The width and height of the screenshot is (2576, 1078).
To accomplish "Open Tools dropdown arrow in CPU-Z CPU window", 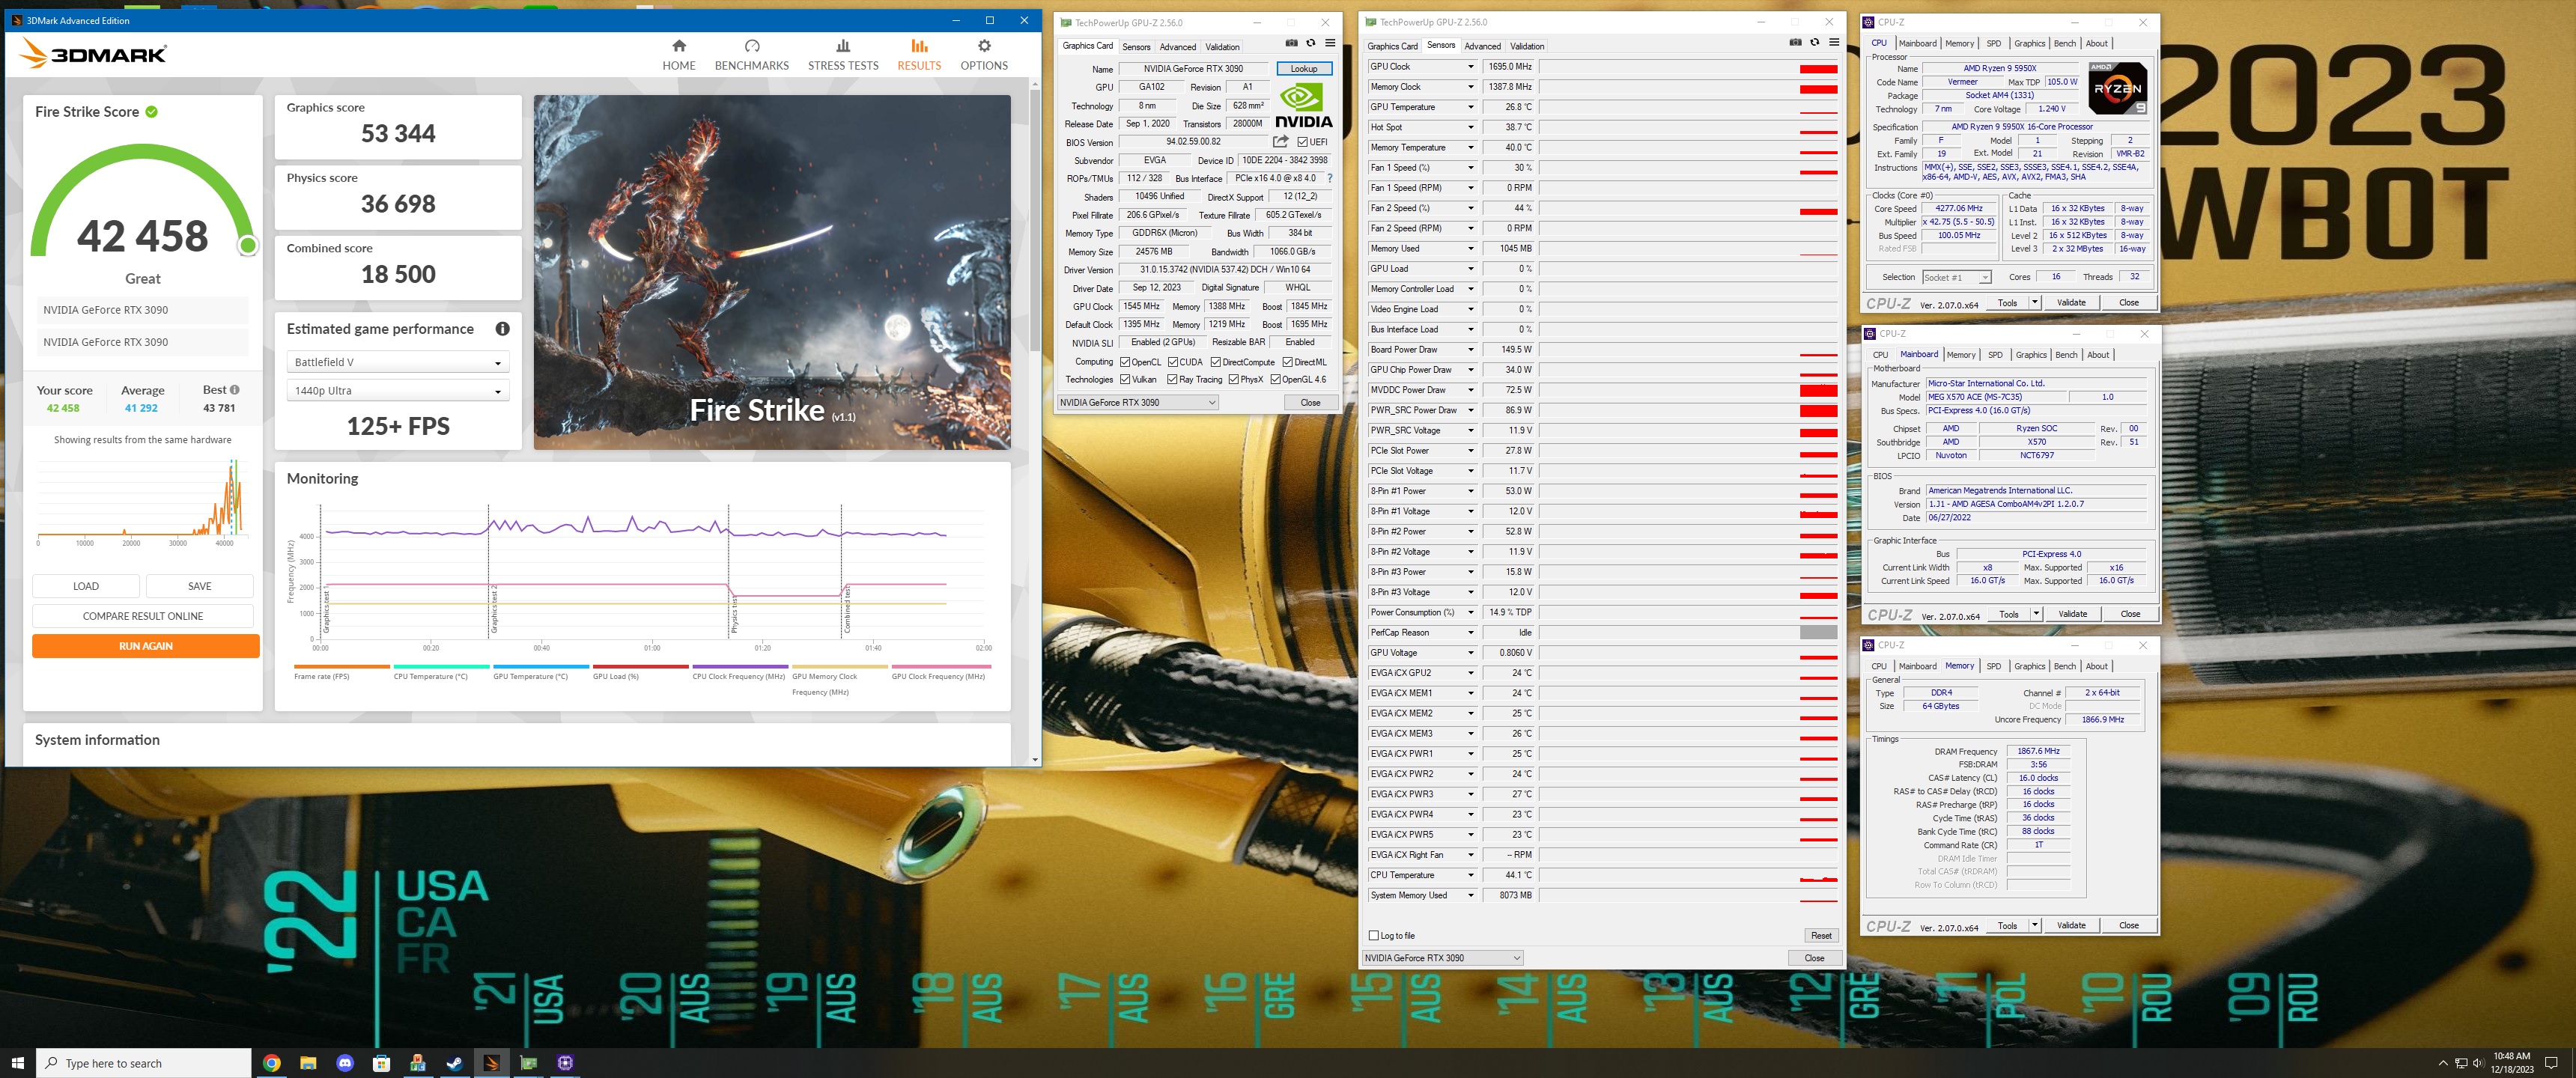I will coord(2035,302).
